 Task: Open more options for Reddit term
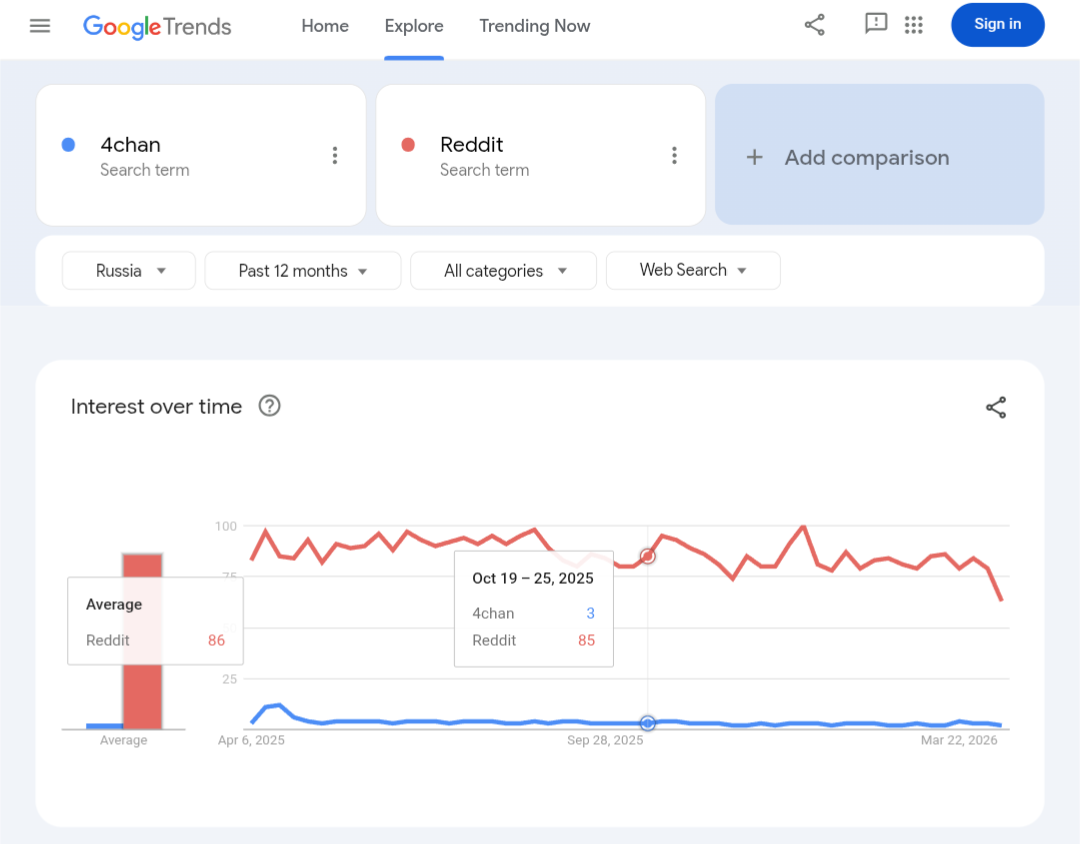coord(674,156)
